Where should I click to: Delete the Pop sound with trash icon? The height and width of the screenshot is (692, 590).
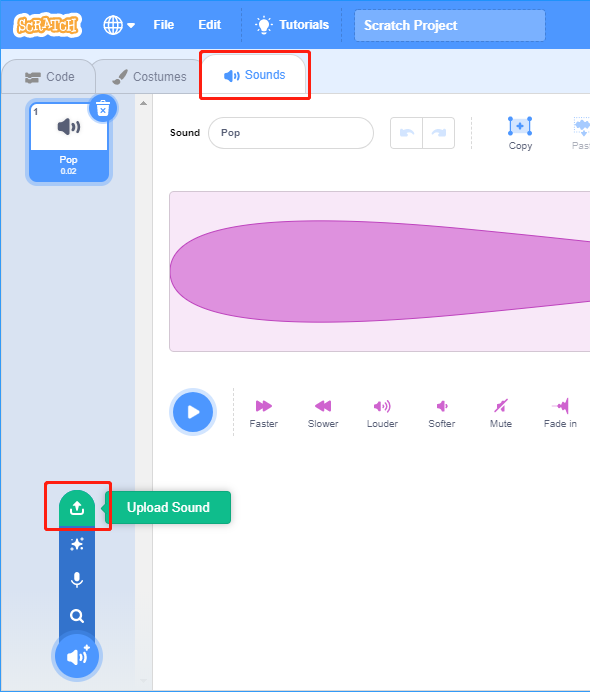(x=103, y=108)
